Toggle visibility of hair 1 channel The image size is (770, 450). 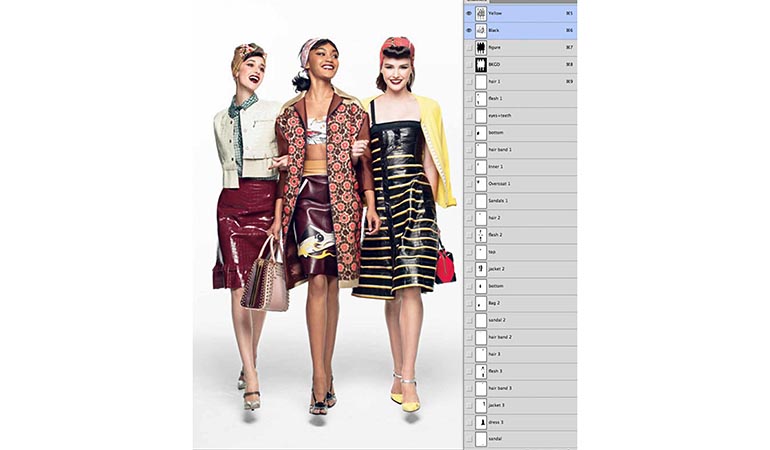click(x=469, y=81)
